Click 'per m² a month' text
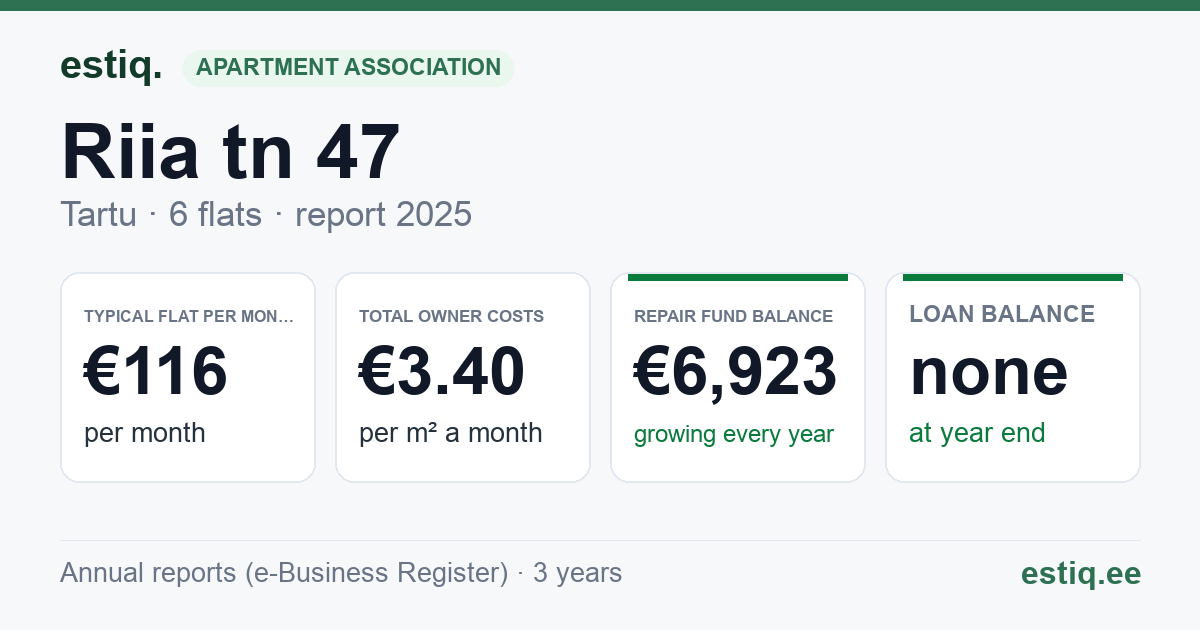Screen dimensions: 1200x630 click(451, 433)
